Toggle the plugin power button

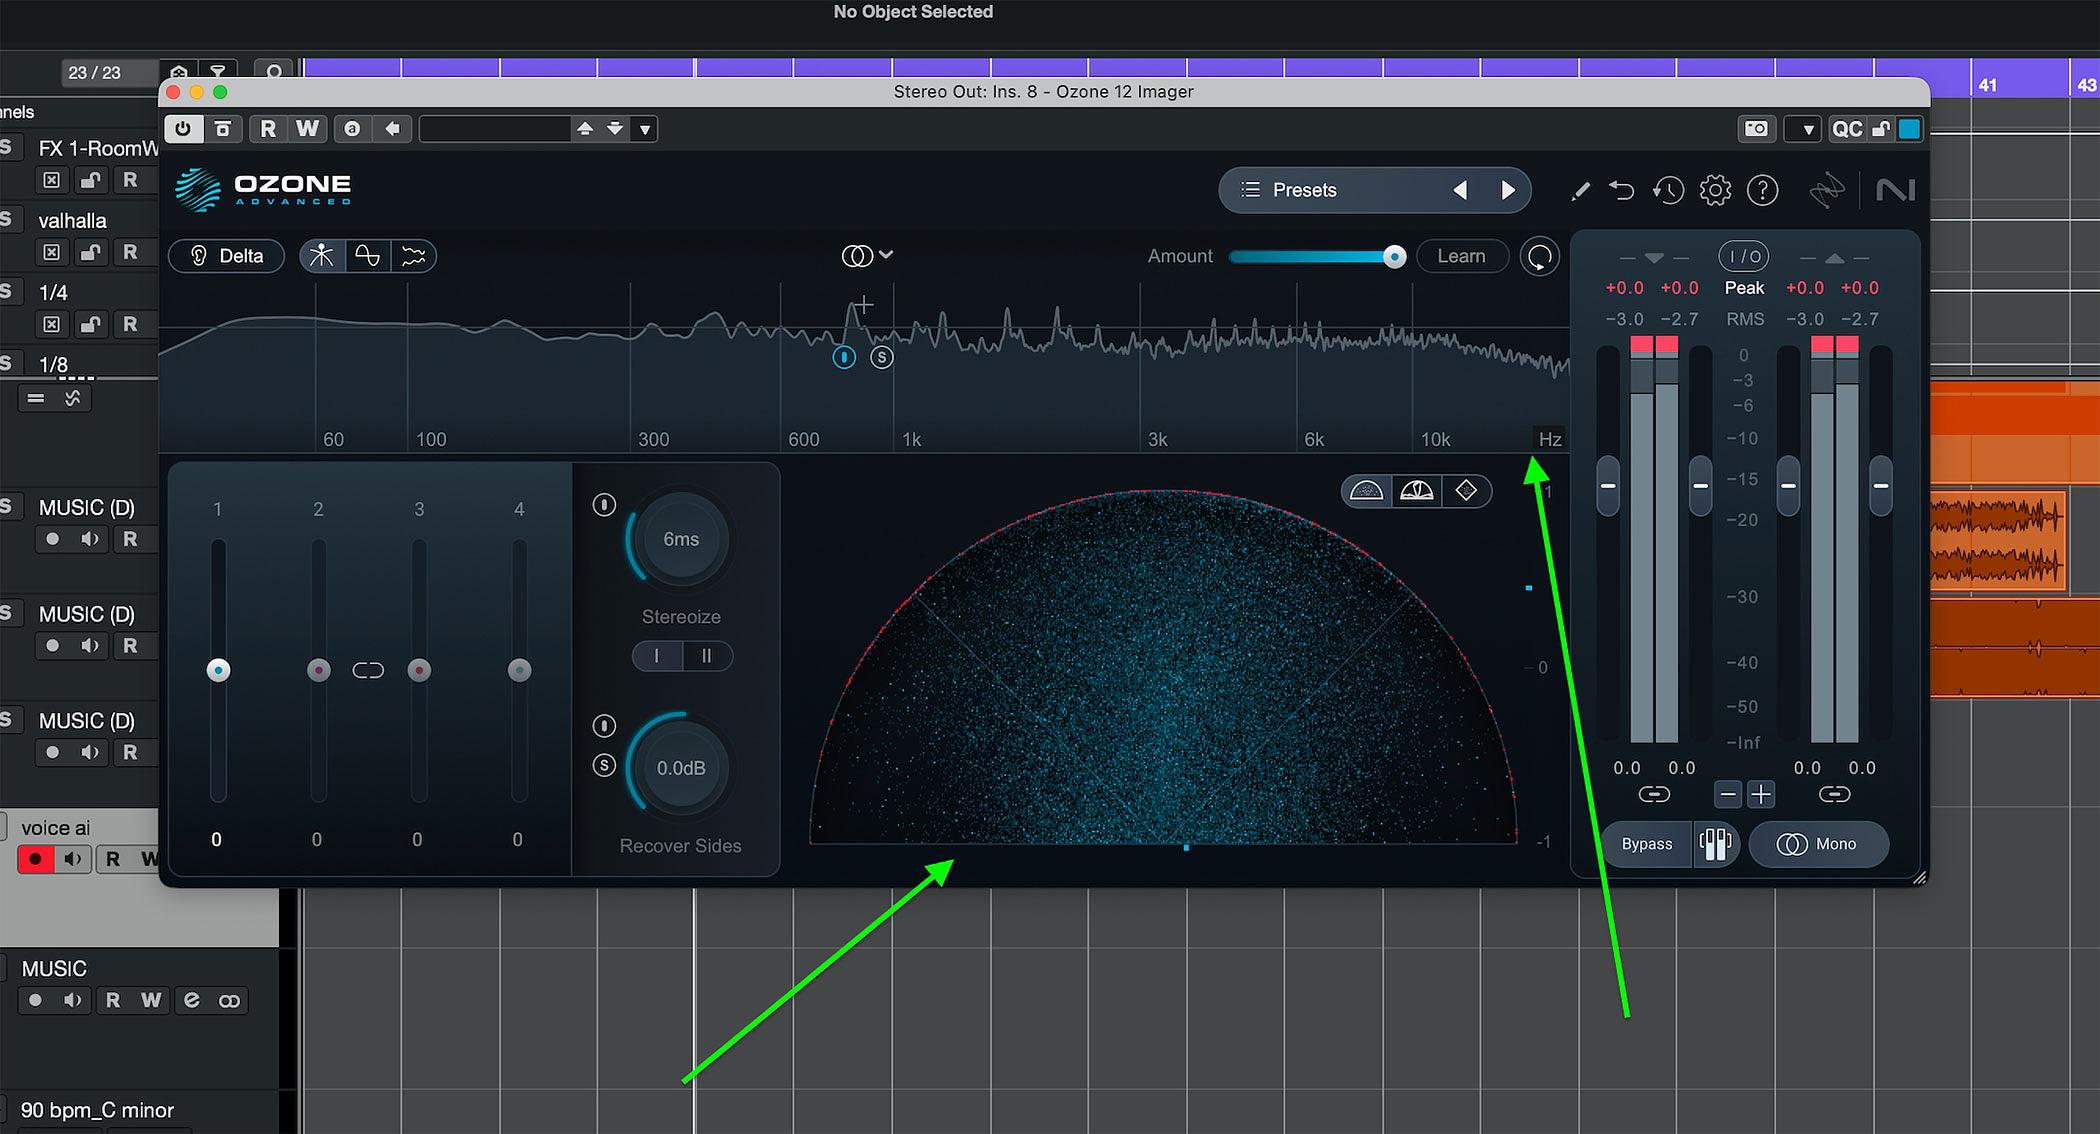coord(183,129)
